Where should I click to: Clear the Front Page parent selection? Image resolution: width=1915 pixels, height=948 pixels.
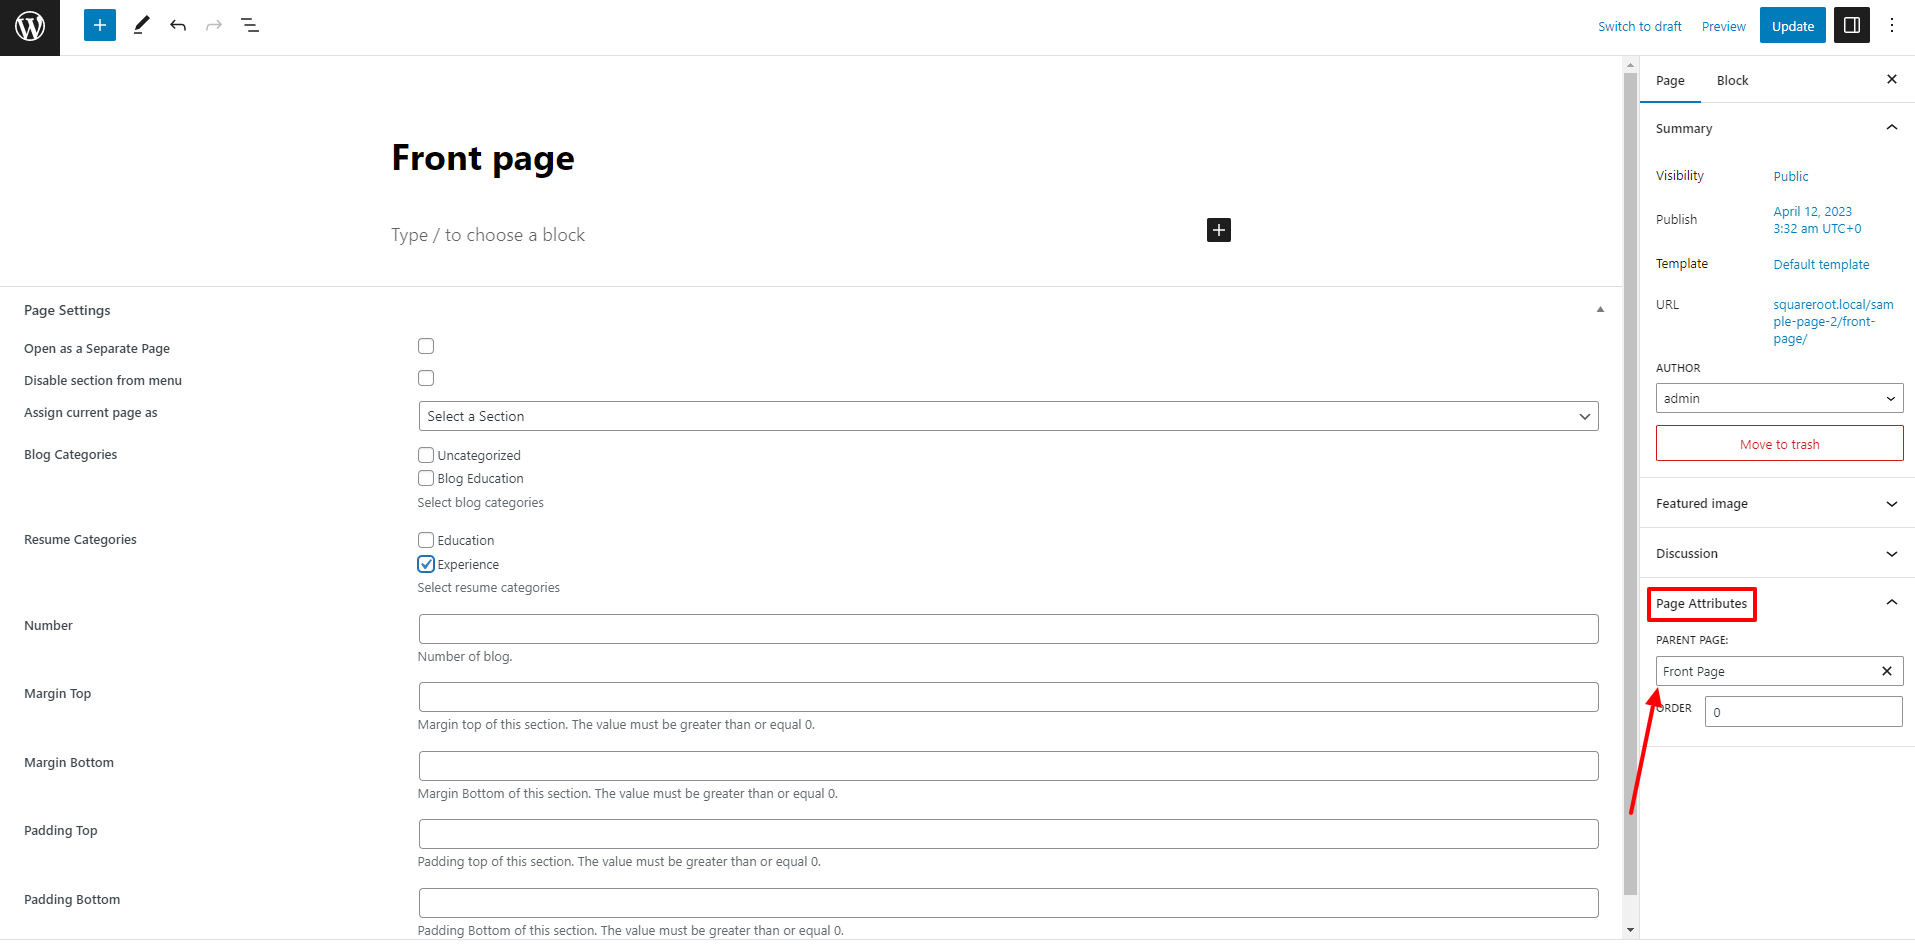1887,671
